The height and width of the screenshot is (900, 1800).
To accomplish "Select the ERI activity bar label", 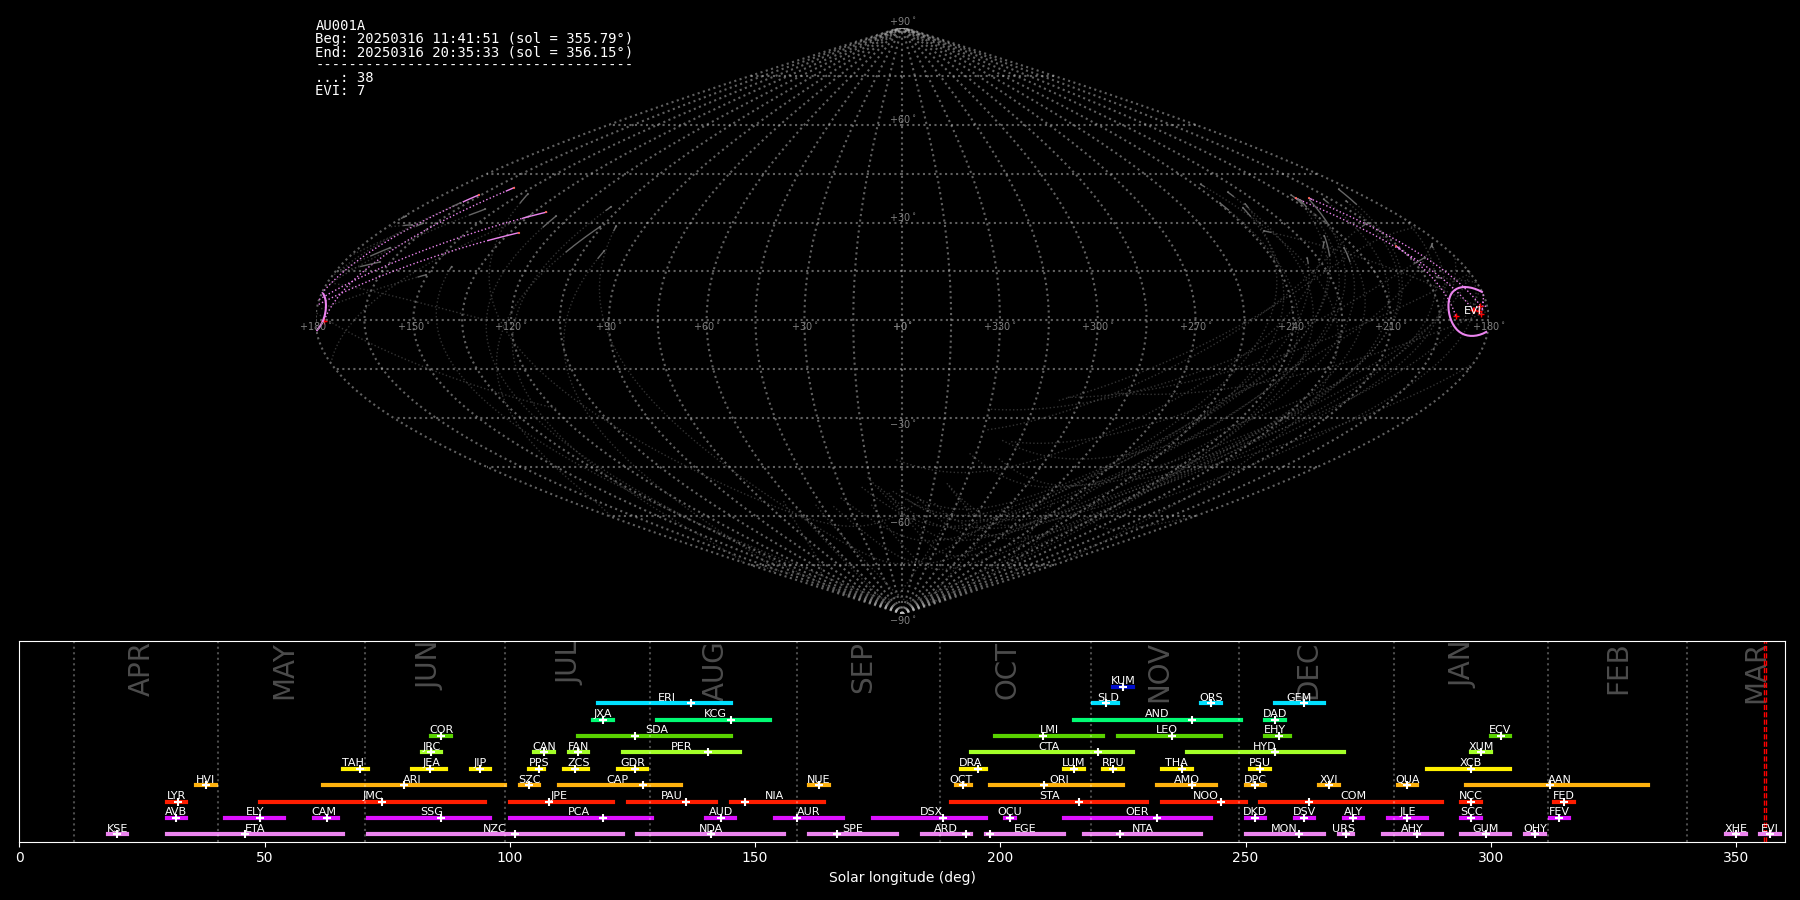I will click(666, 698).
